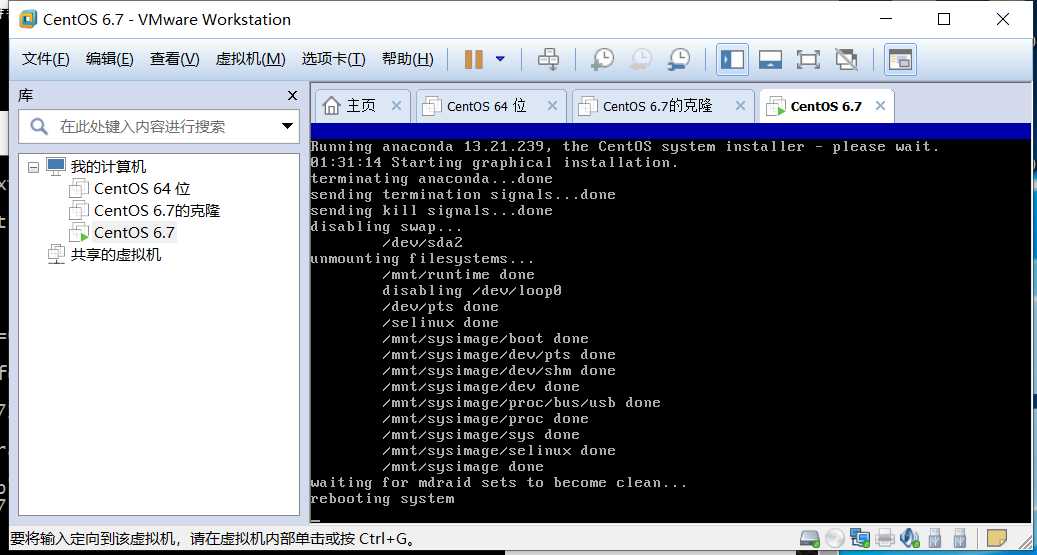Toggle the library sidebar view icon

pyautogui.click(x=732, y=60)
